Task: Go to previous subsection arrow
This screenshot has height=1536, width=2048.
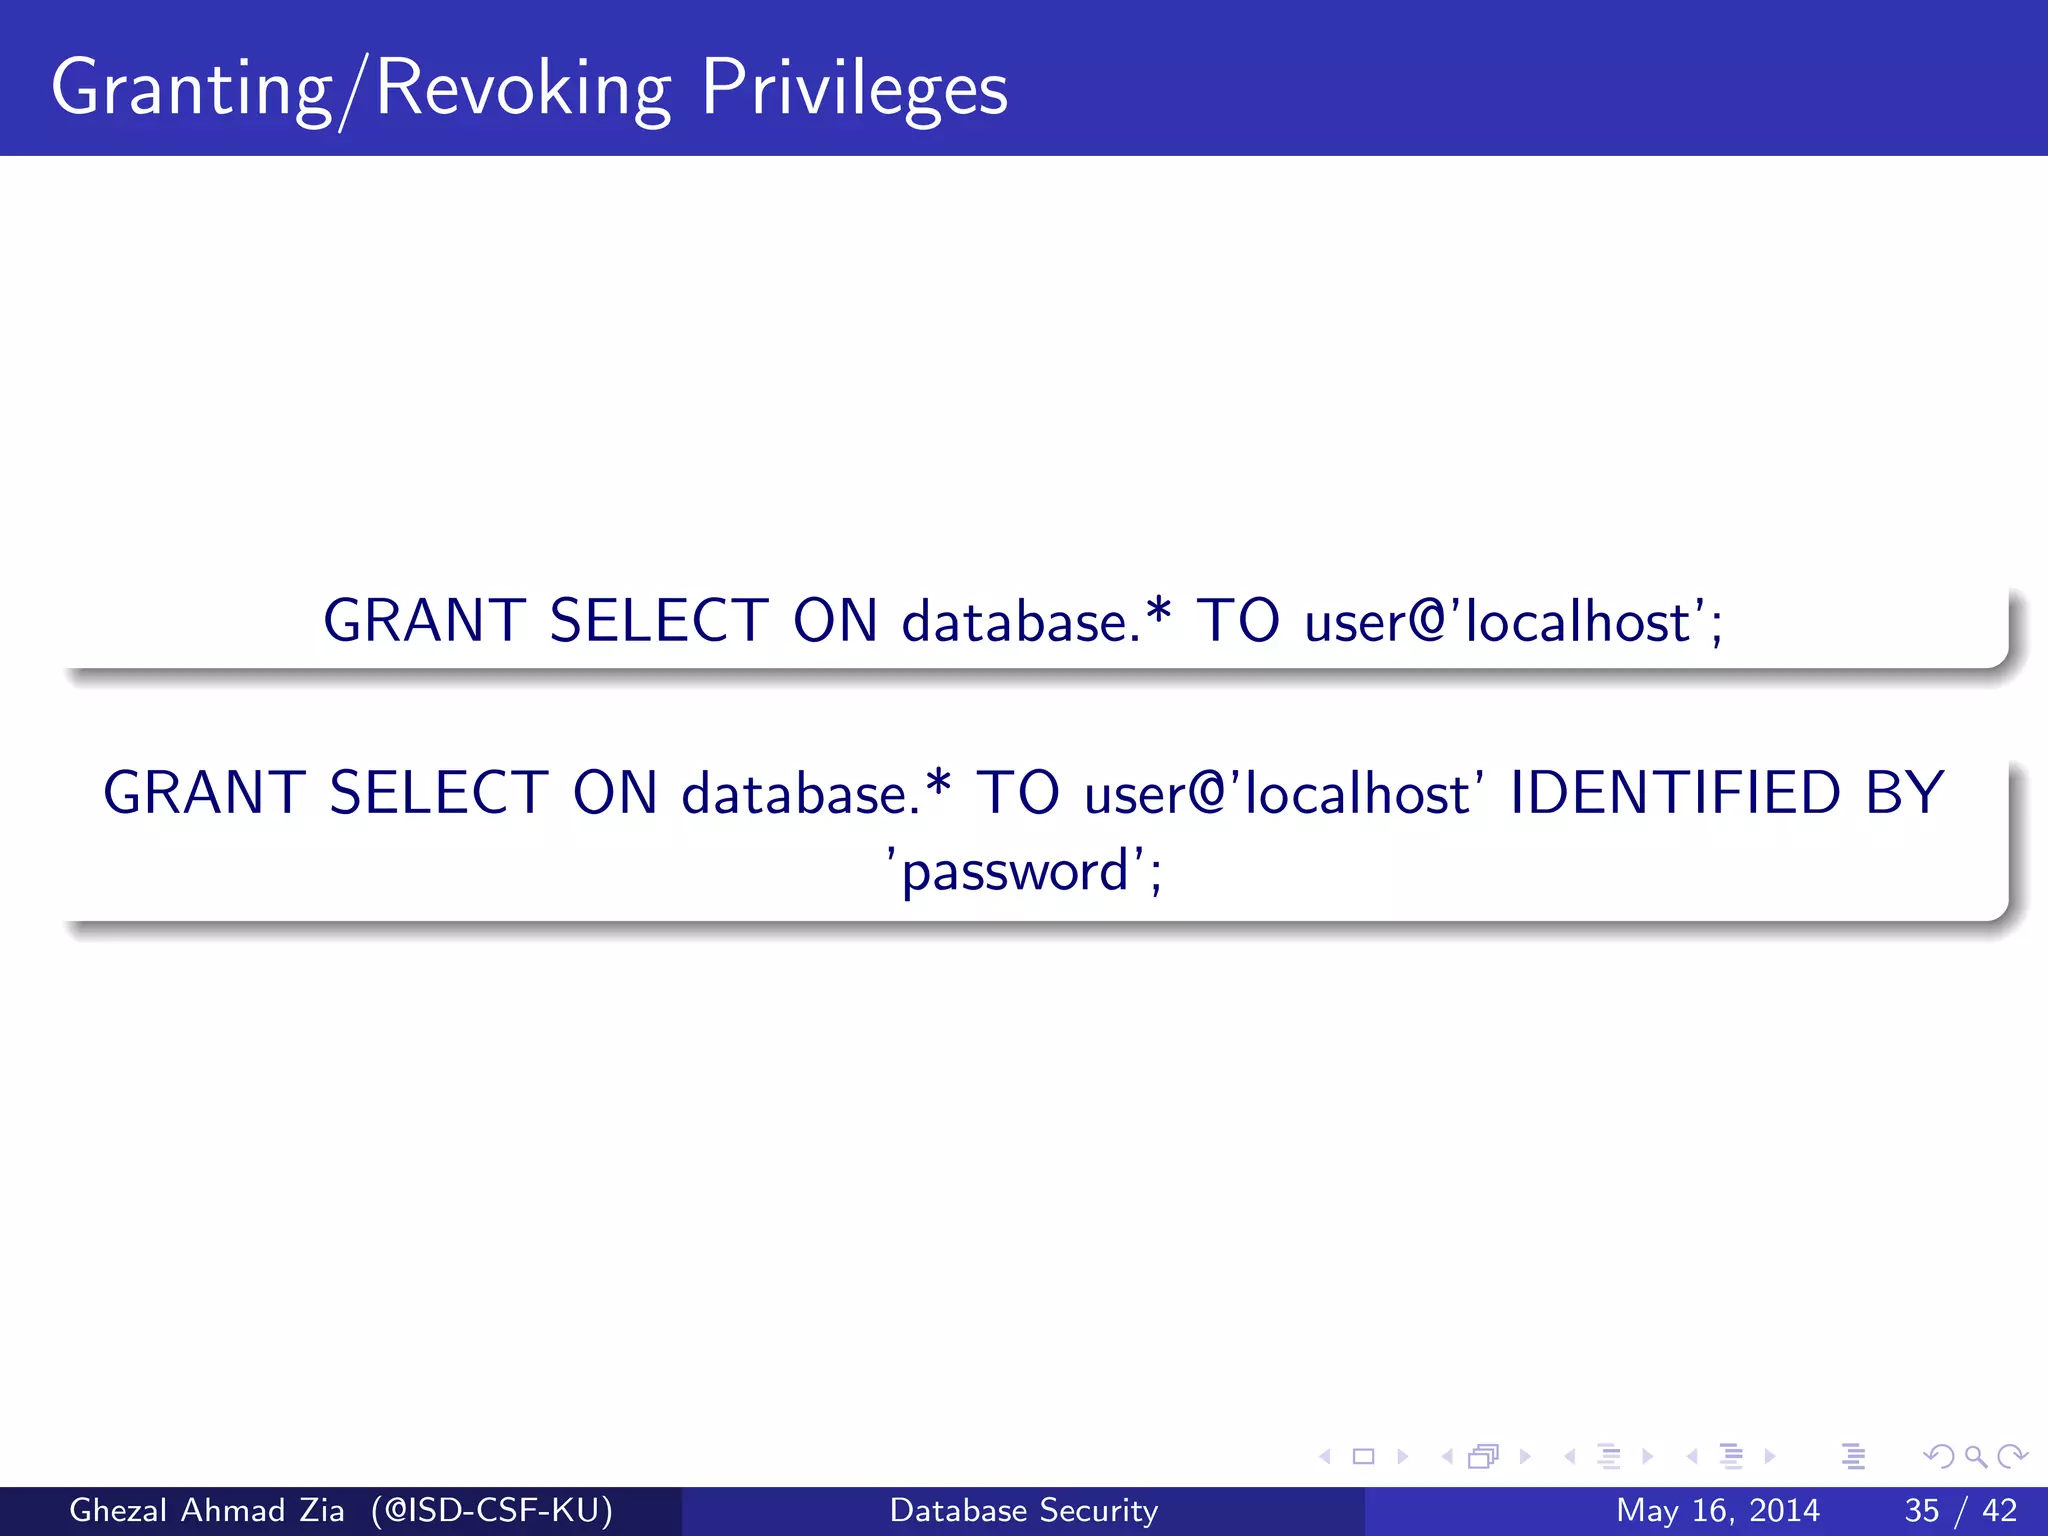Action: point(1569,1457)
